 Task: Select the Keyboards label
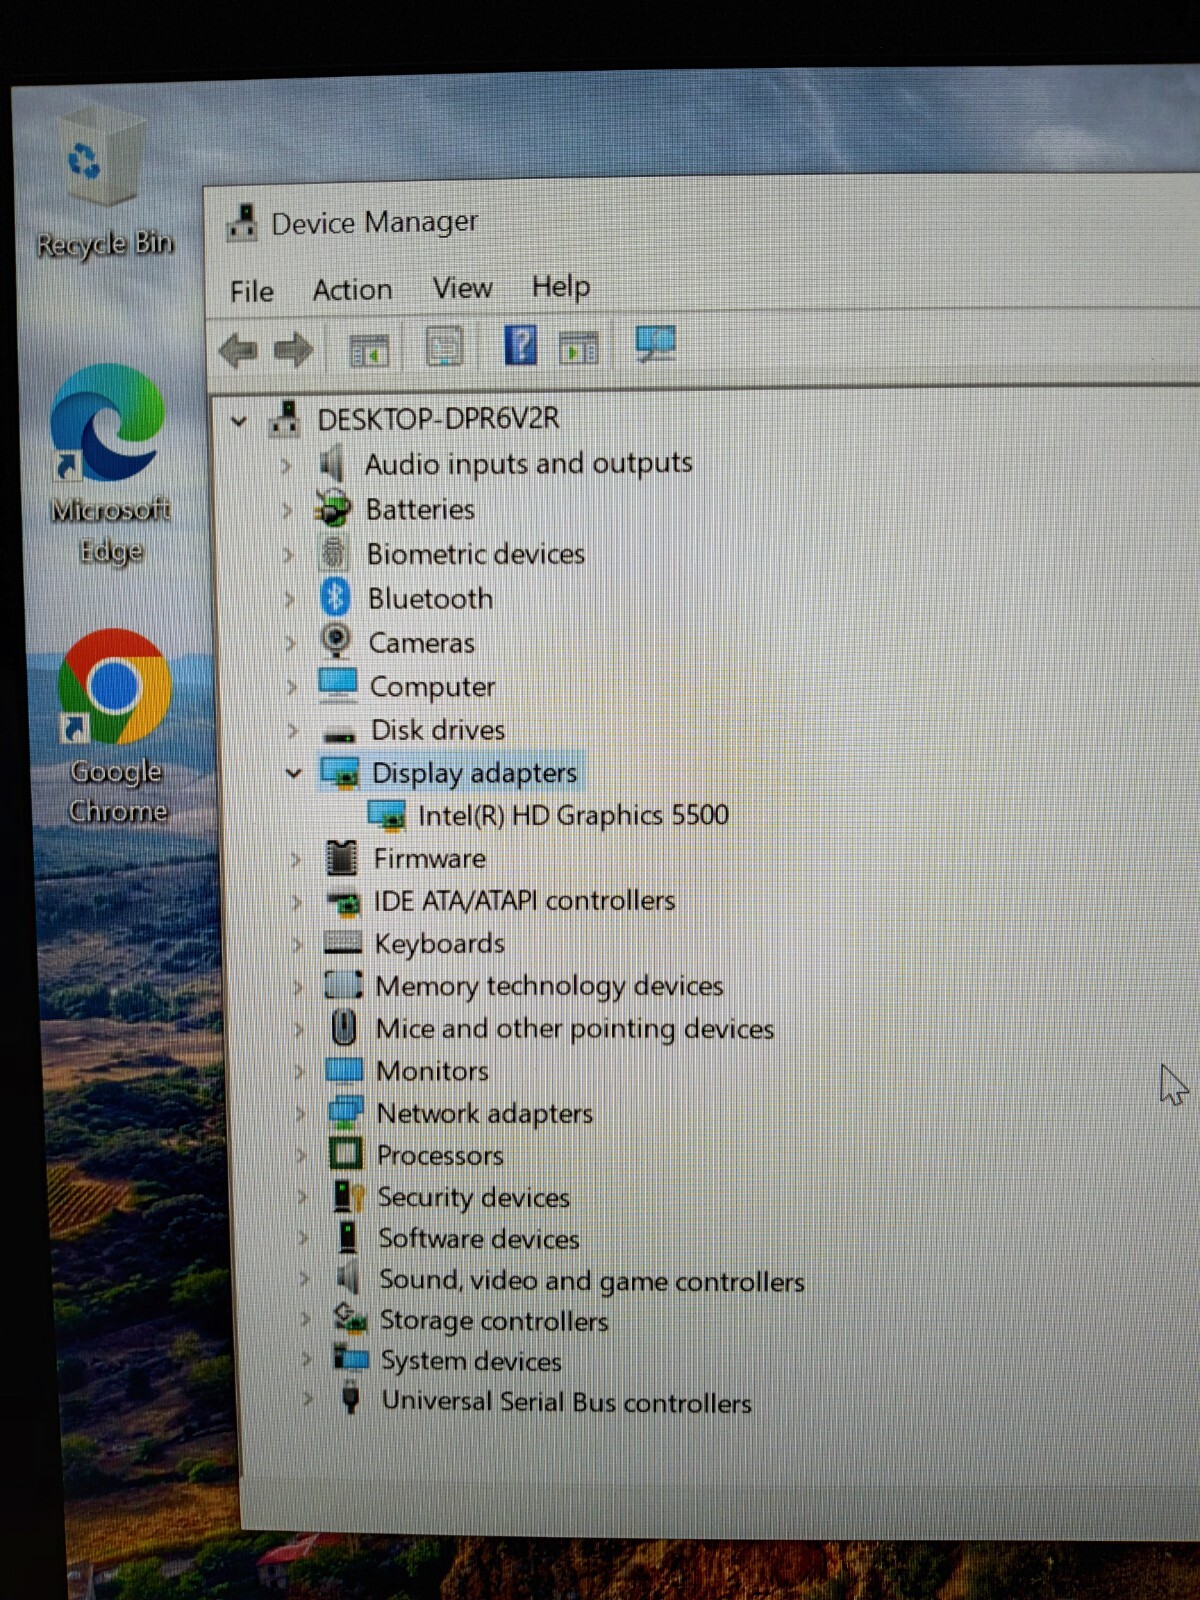point(439,944)
